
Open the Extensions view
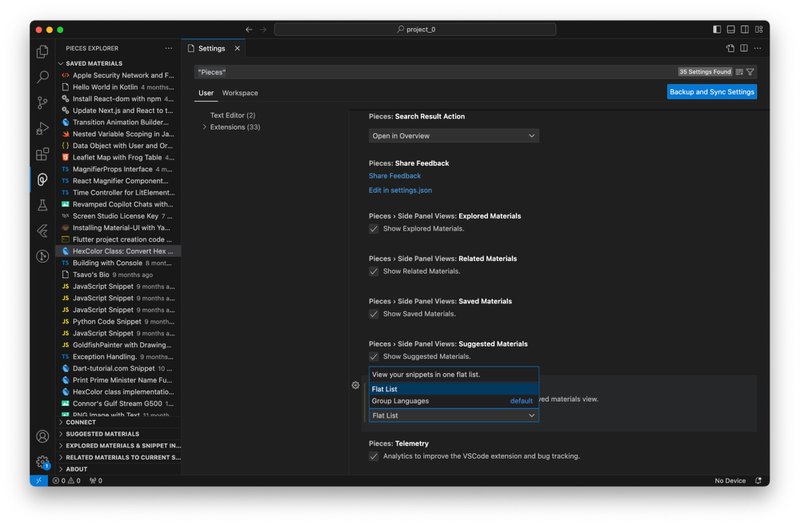[42, 154]
